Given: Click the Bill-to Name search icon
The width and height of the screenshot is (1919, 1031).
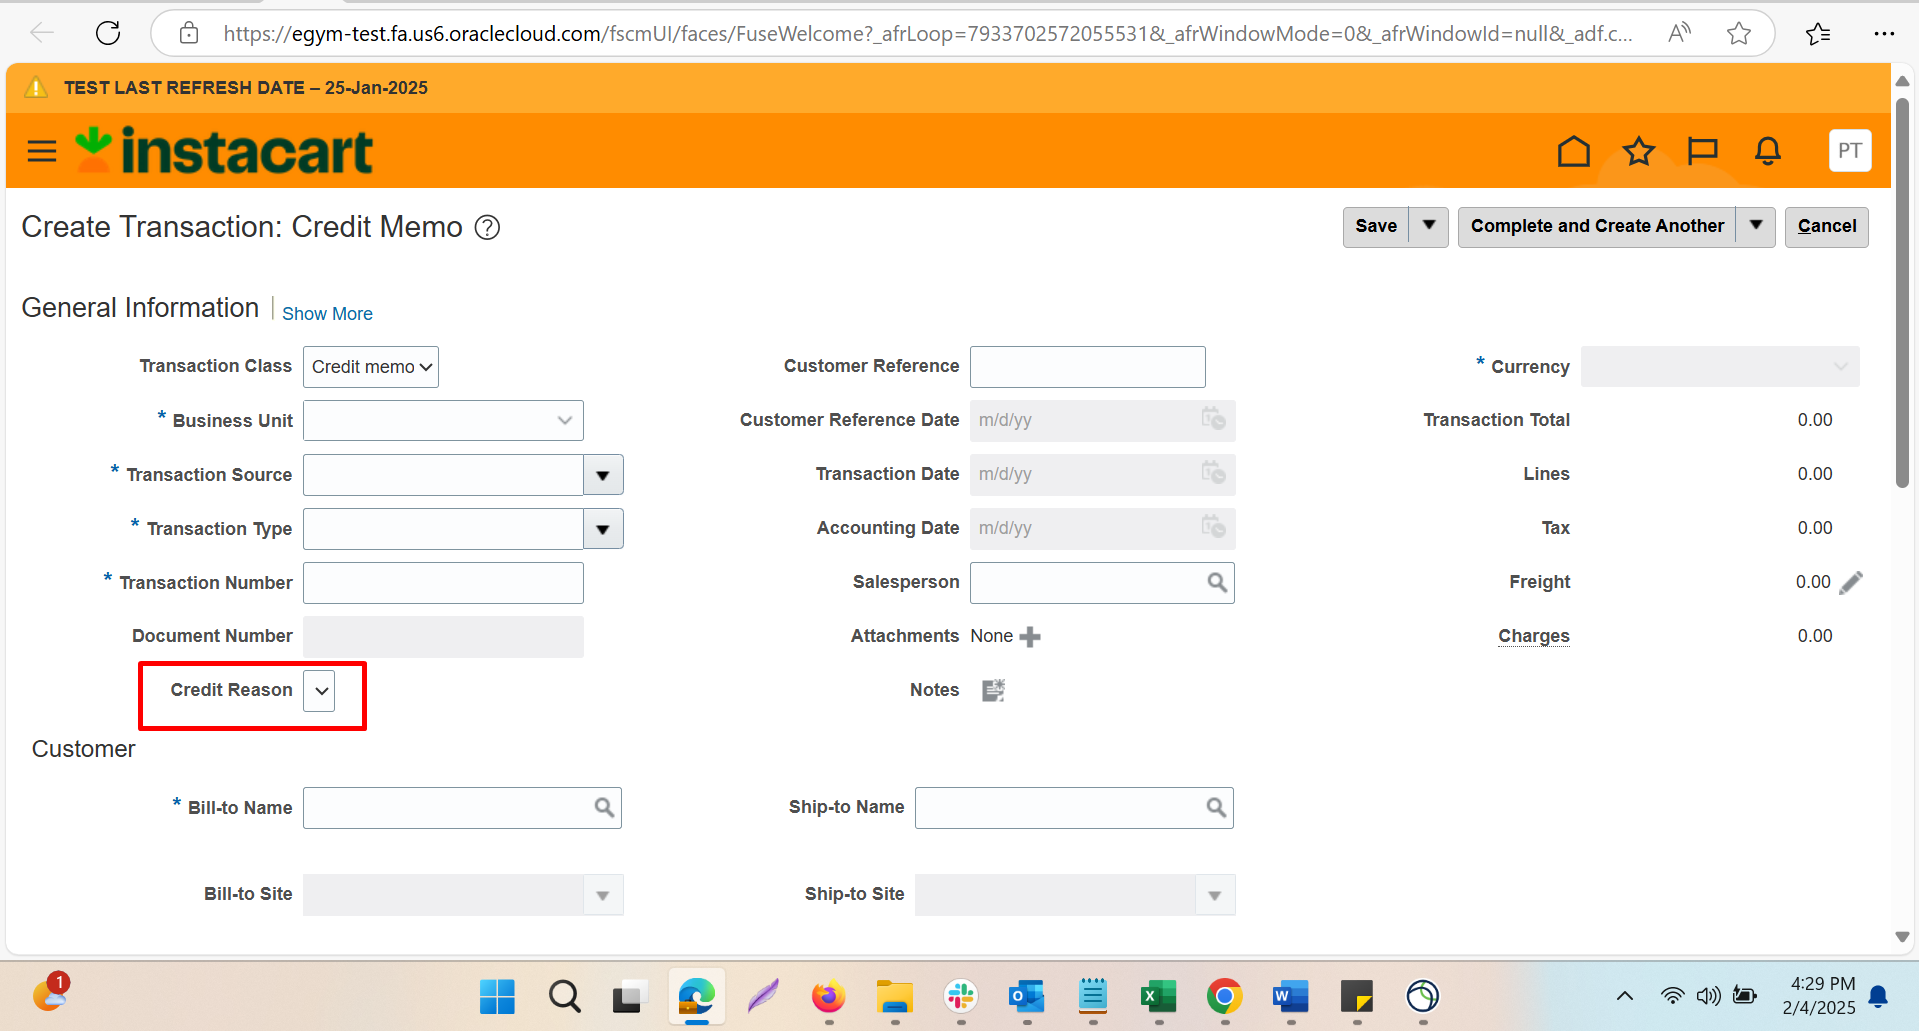Looking at the screenshot, I should pyautogui.click(x=604, y=807).
